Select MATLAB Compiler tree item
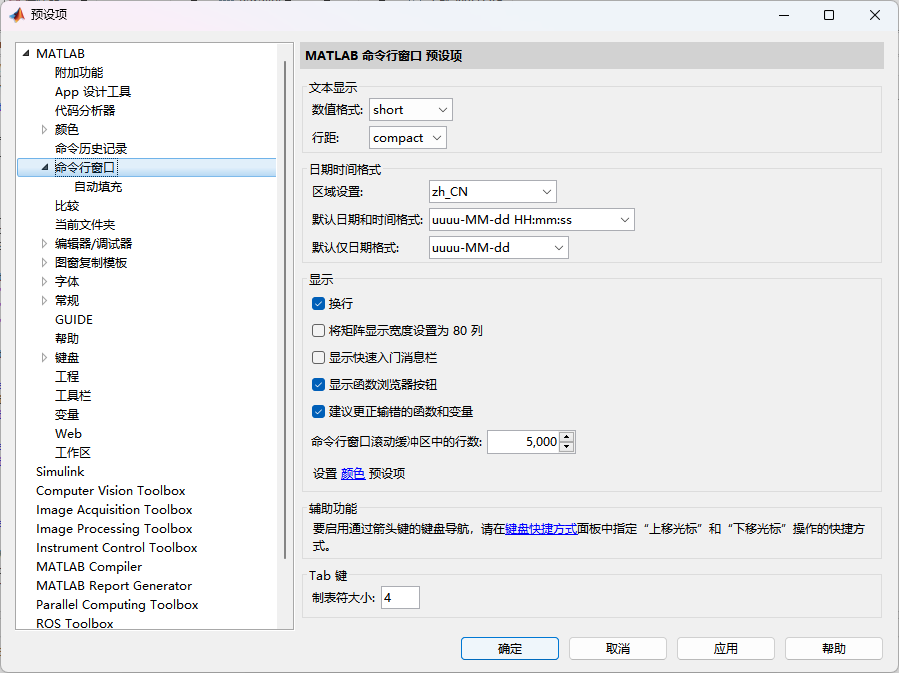The image size is (899, 673). pos(89,566)
